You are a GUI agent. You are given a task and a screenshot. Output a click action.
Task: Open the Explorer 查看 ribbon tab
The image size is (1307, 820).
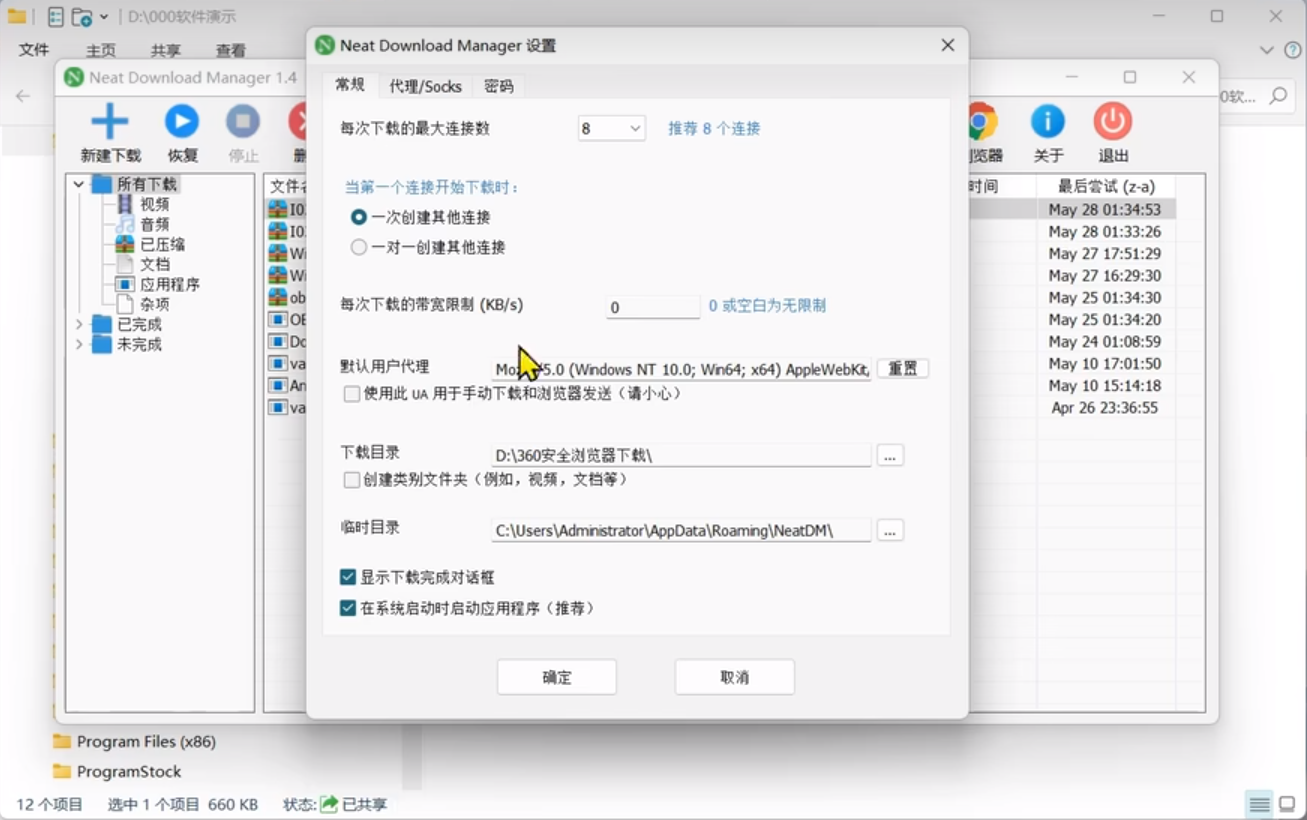coord(231,50)
